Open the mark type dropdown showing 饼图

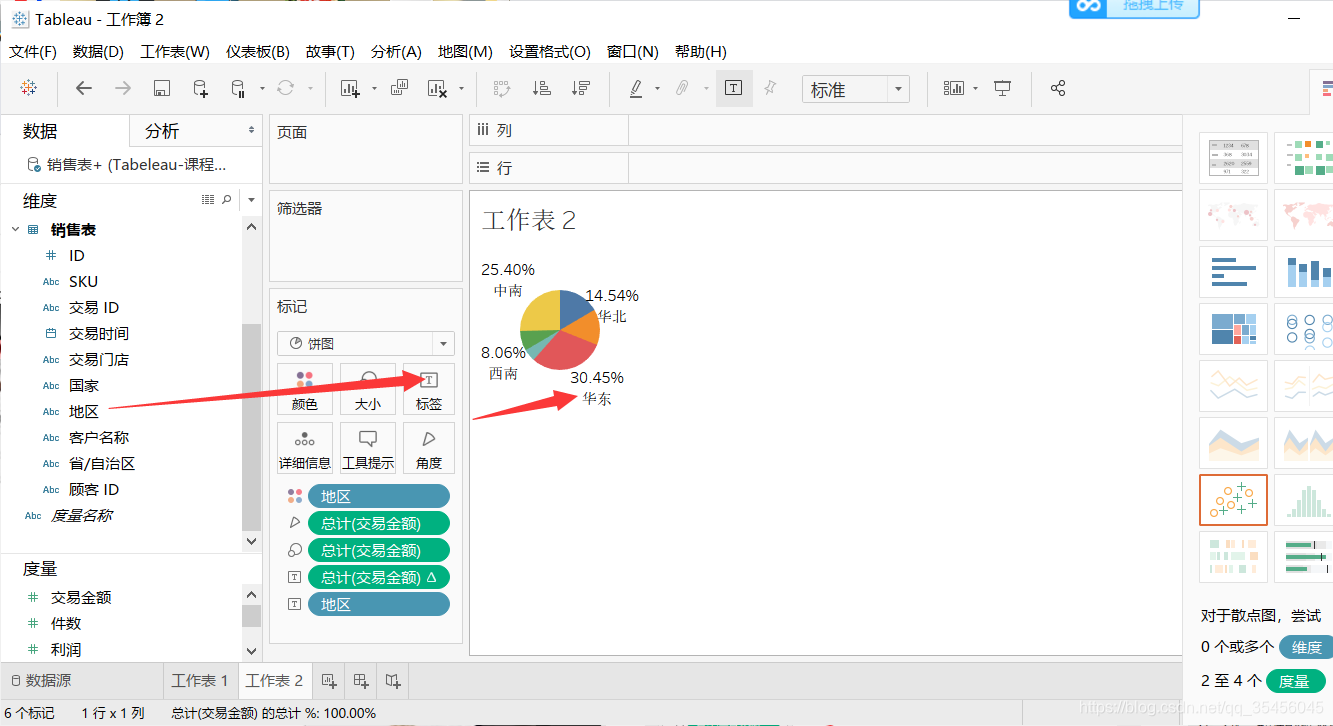pyautogui.click(x=366, y=343)
